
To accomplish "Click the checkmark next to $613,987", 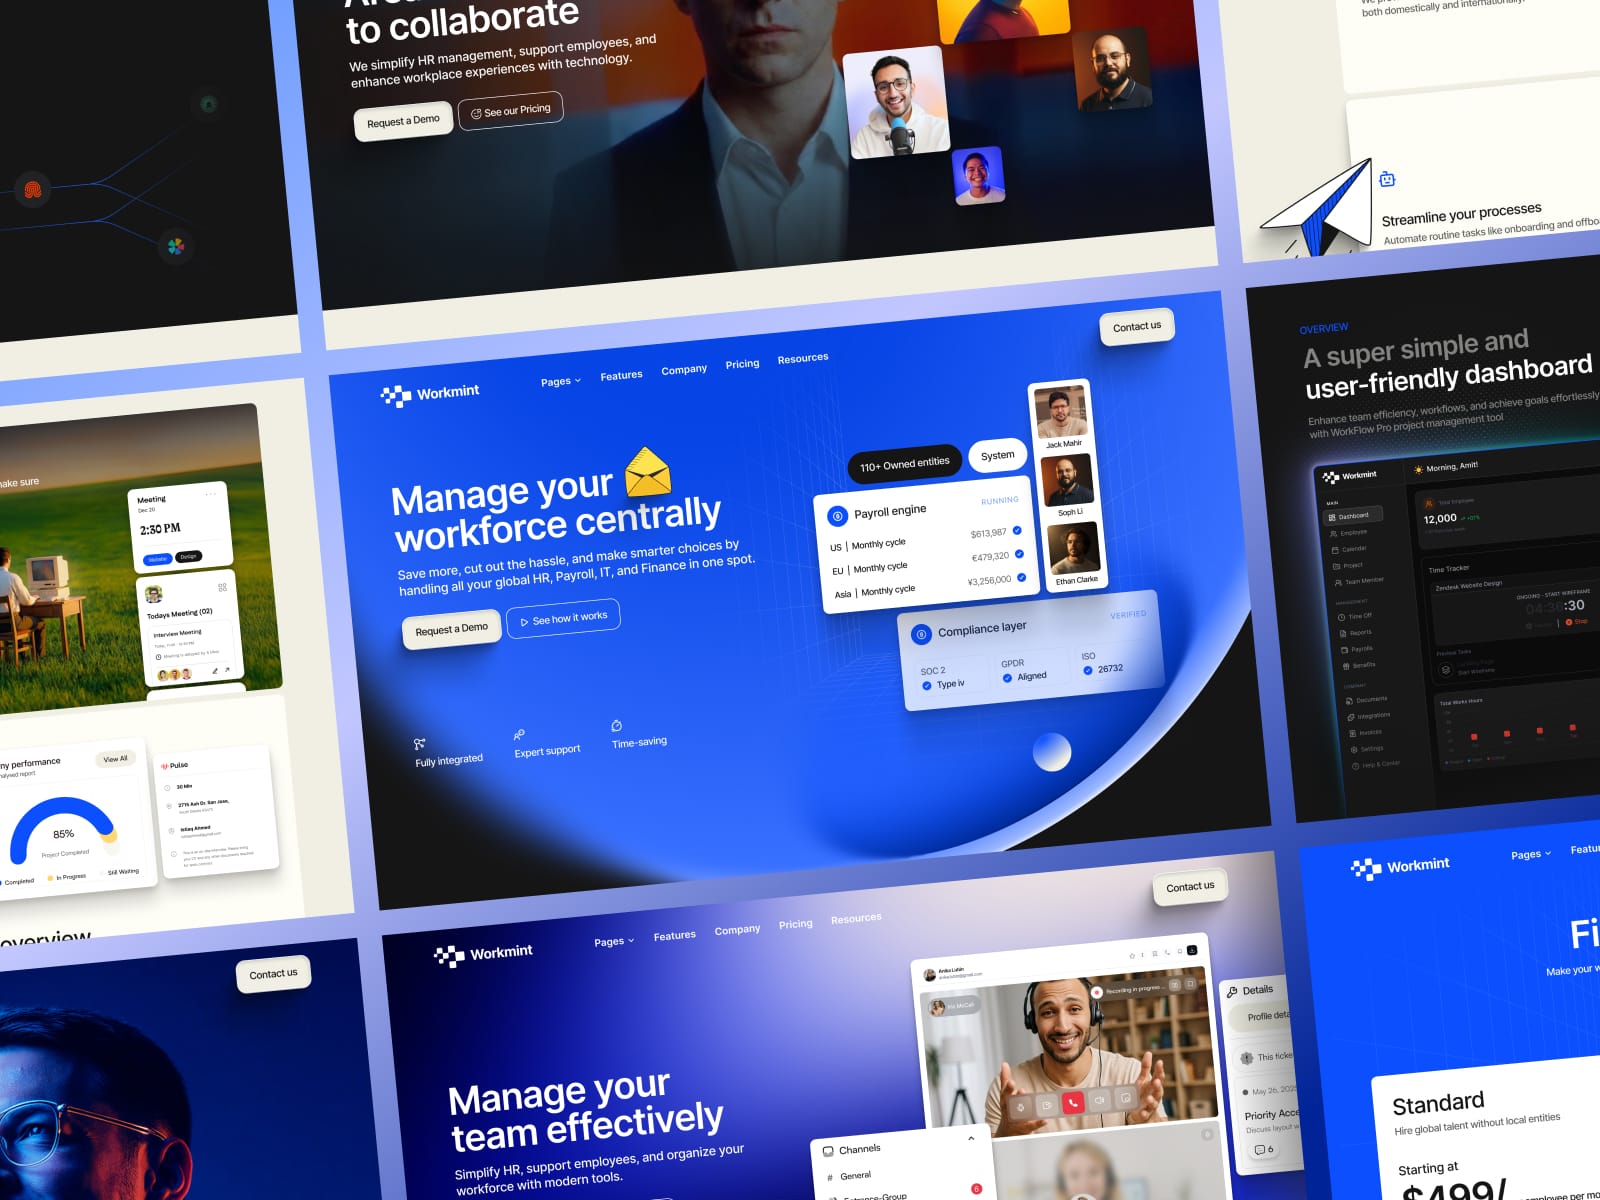I will 1017,531.
